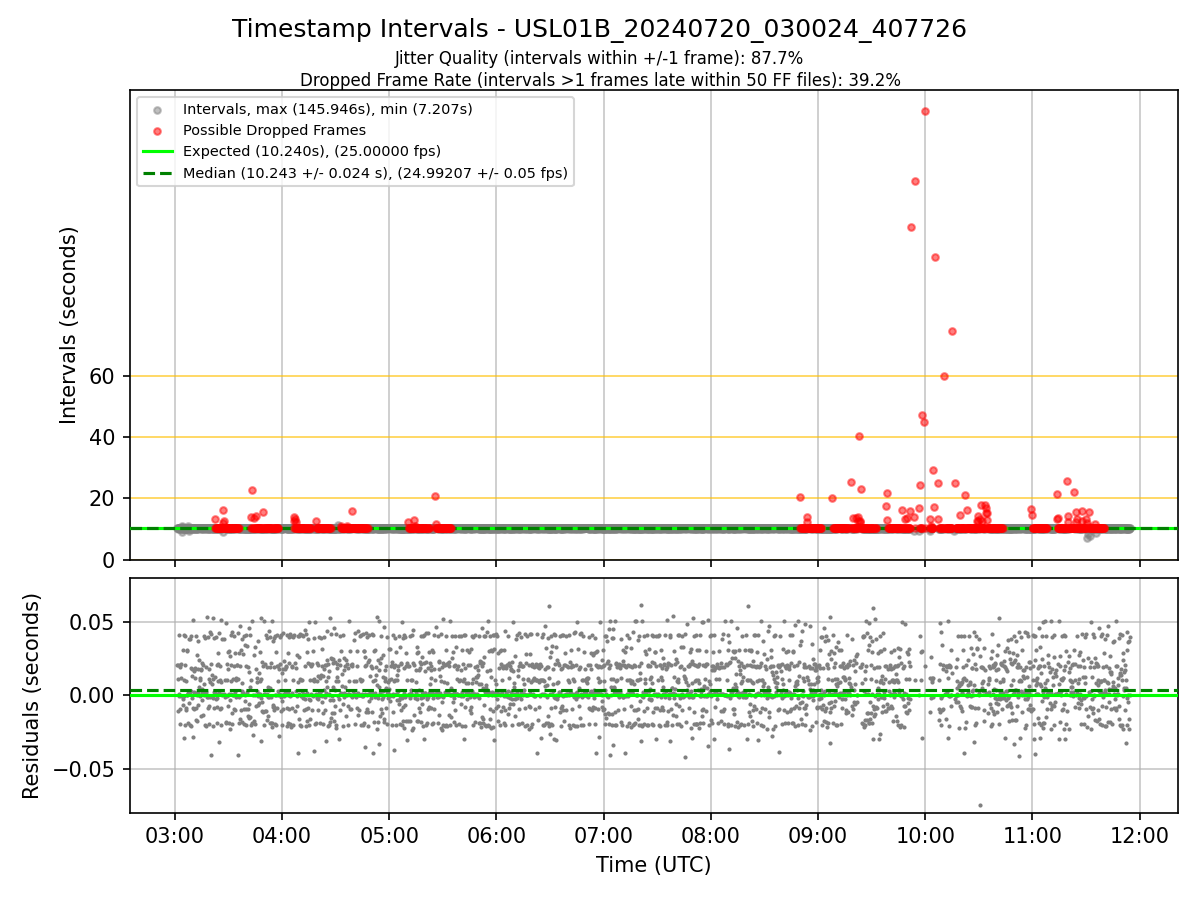Click the dashed green line sample in the legend

coord(156,174)
